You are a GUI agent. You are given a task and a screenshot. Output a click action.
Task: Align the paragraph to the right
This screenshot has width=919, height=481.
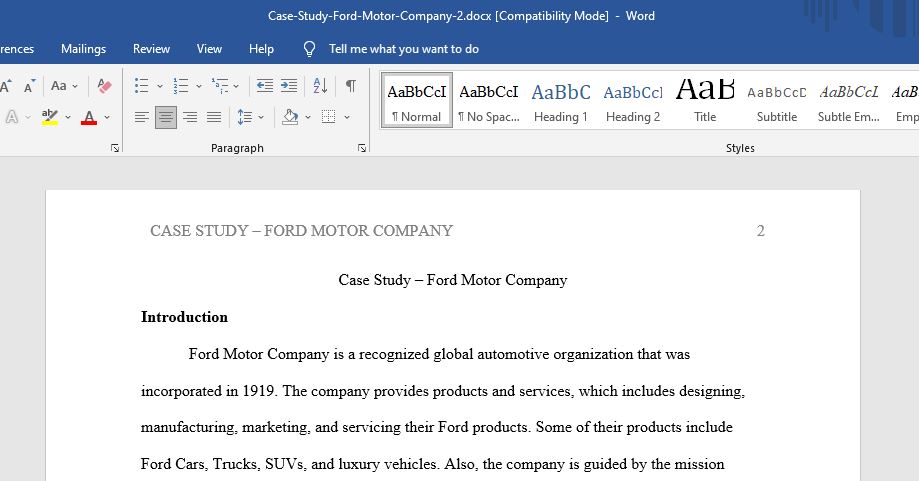tap(190, 117)
